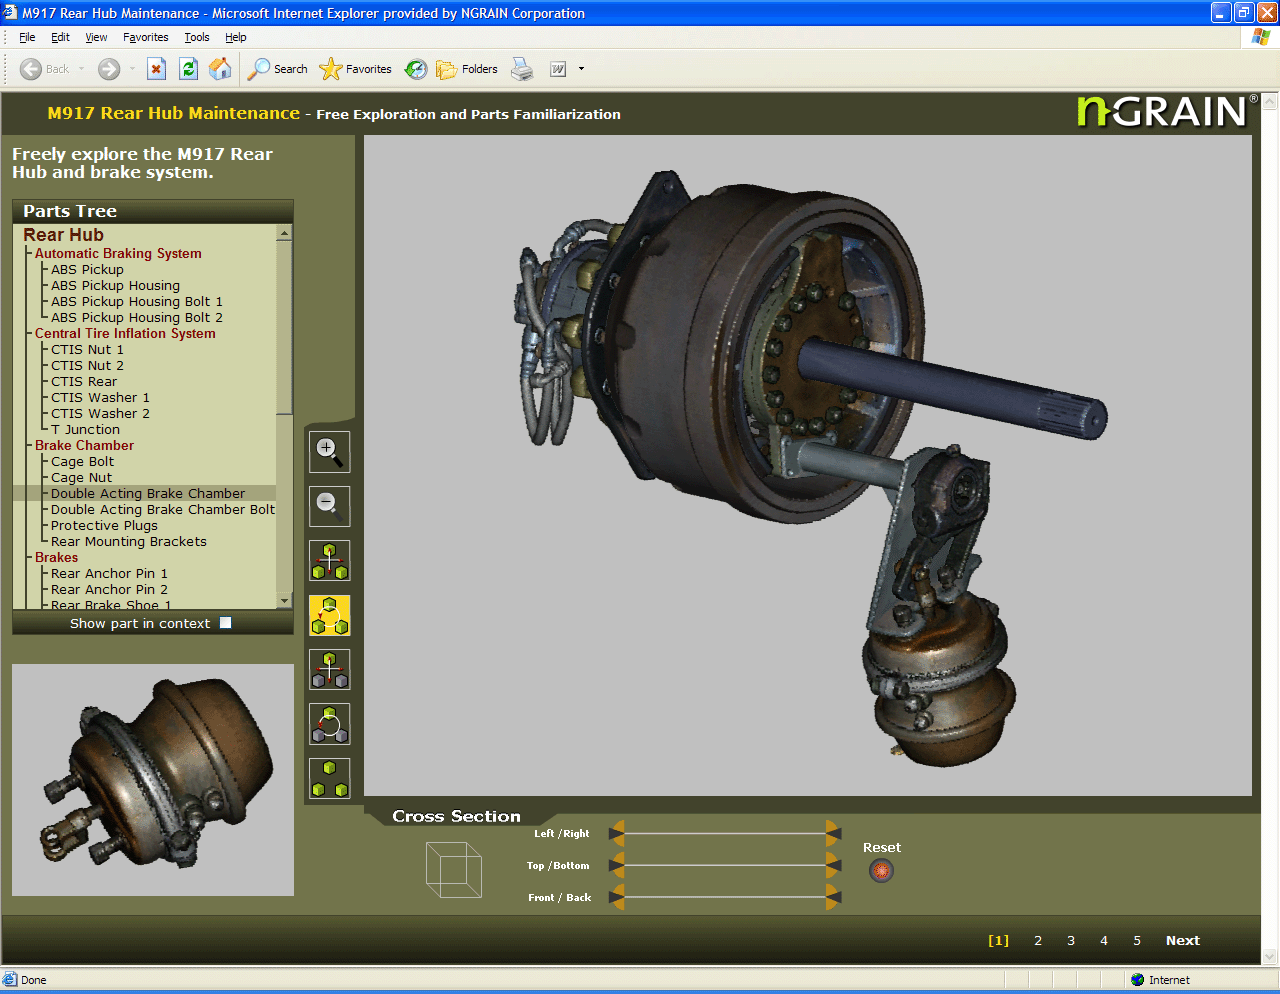This screenshot has width=1280, height=994.
Task: Click the Left/Right cross section left handle
Action: click(617, 832)
